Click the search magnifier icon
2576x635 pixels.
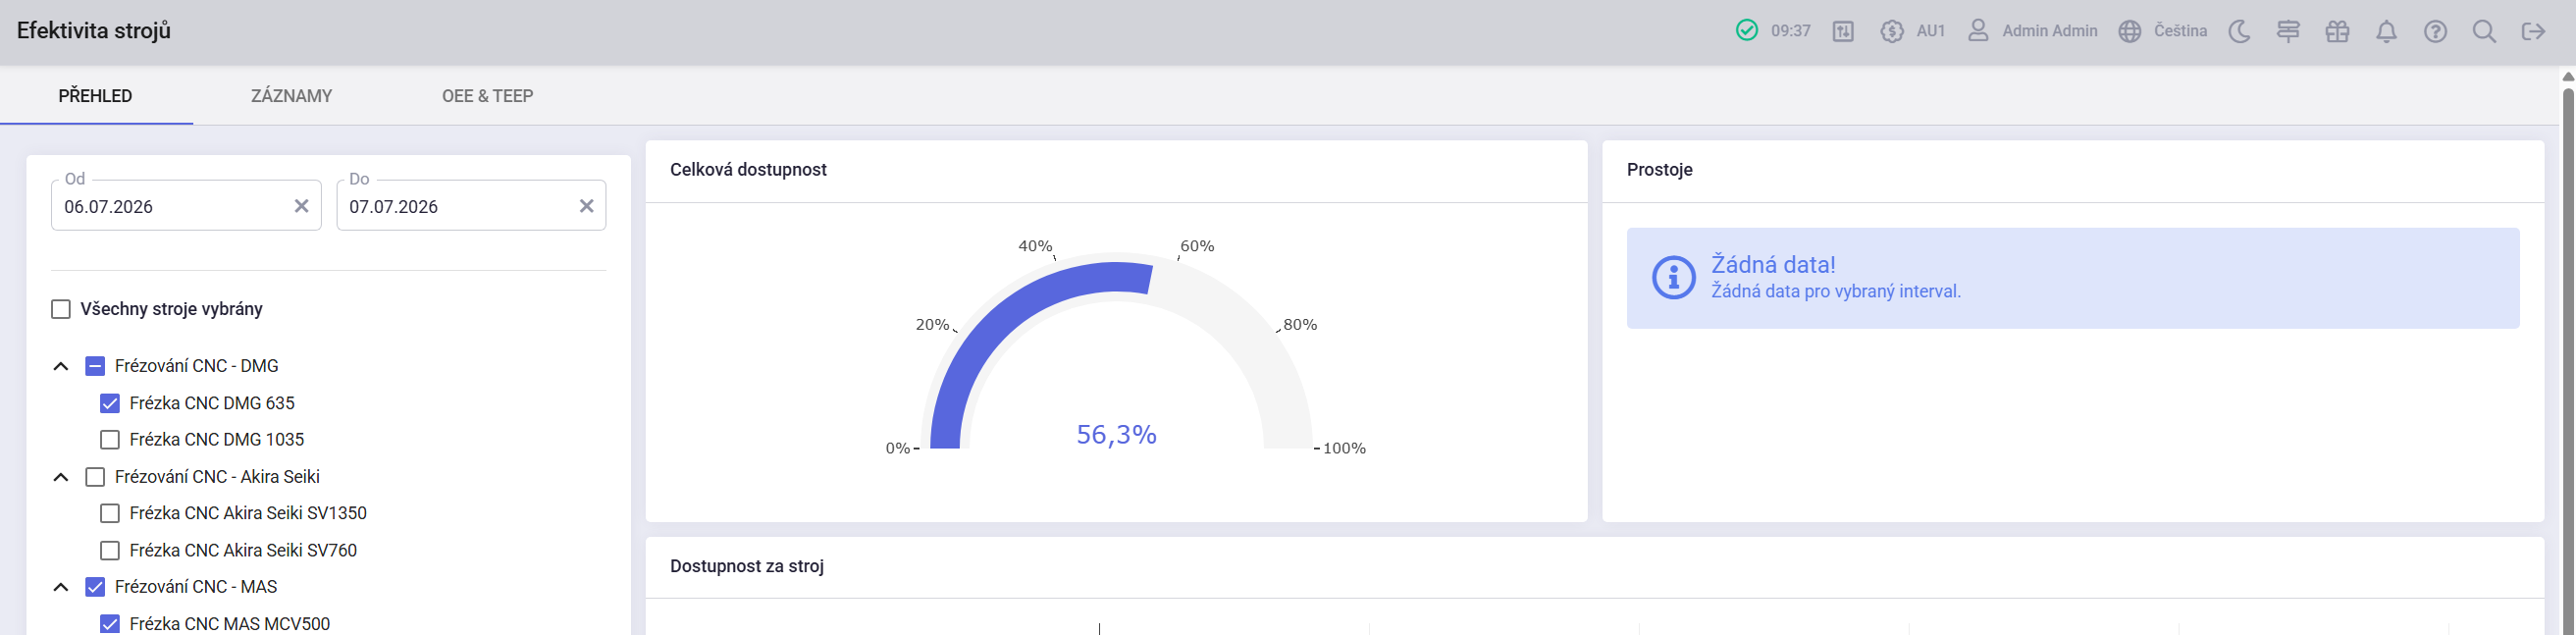coord(2484,31)
